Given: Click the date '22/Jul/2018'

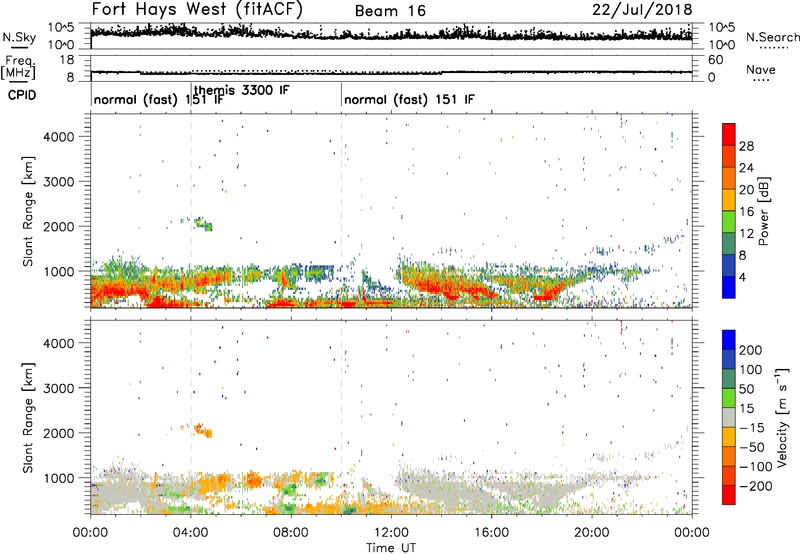Looking at the screenshot, I should click(x=642, y=10).
